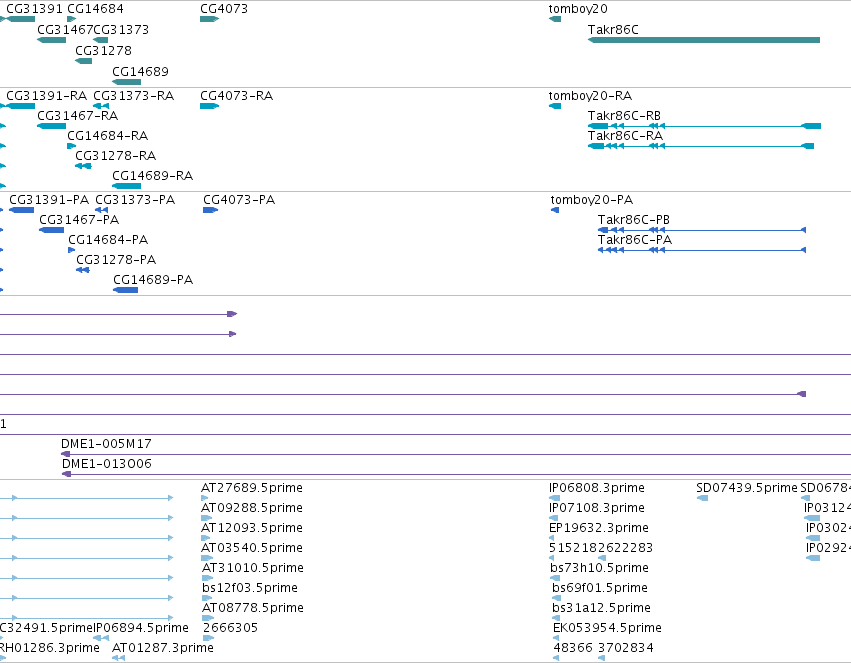
Task: Select the tomboy20-PA protein label
Action: [x=592, y=200]
